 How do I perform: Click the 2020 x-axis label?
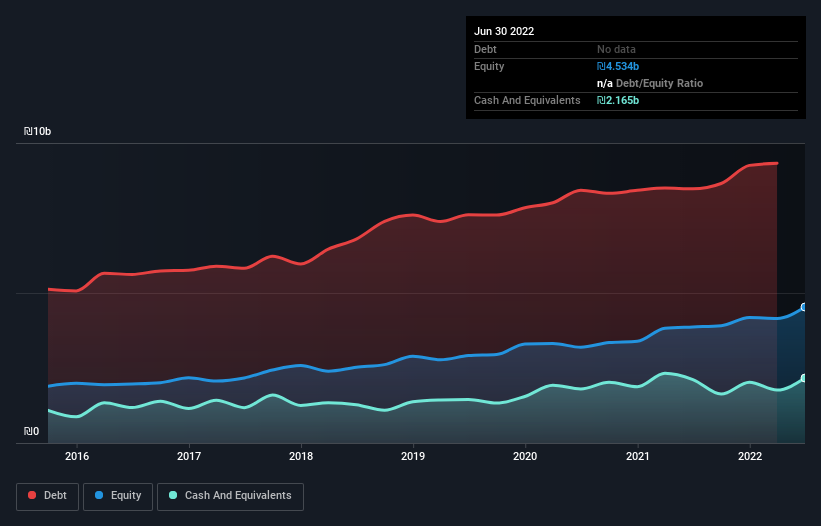[525, 456]
